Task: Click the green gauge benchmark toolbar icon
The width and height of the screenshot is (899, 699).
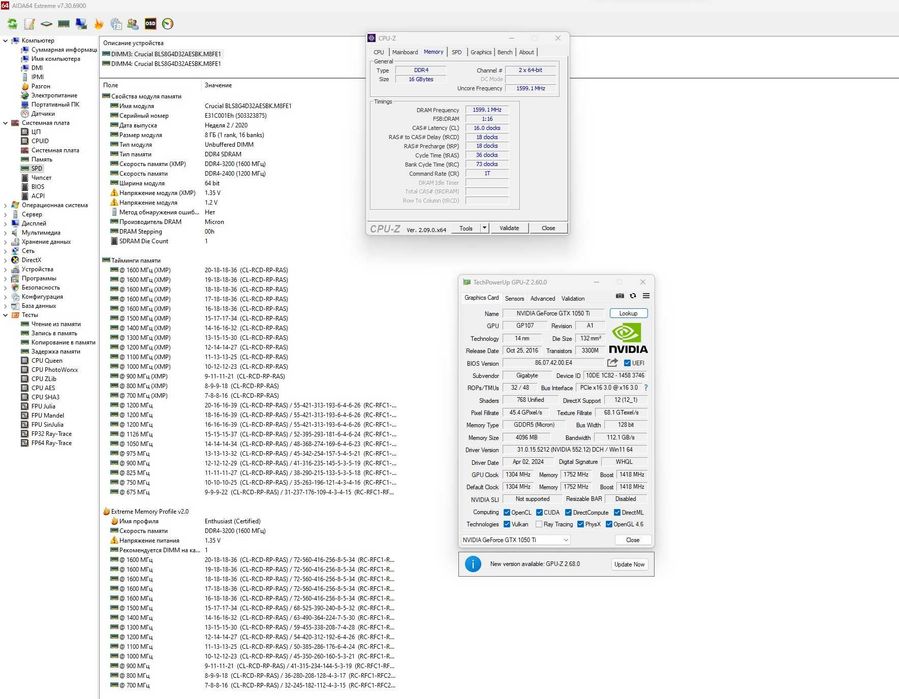Action: 167,24
